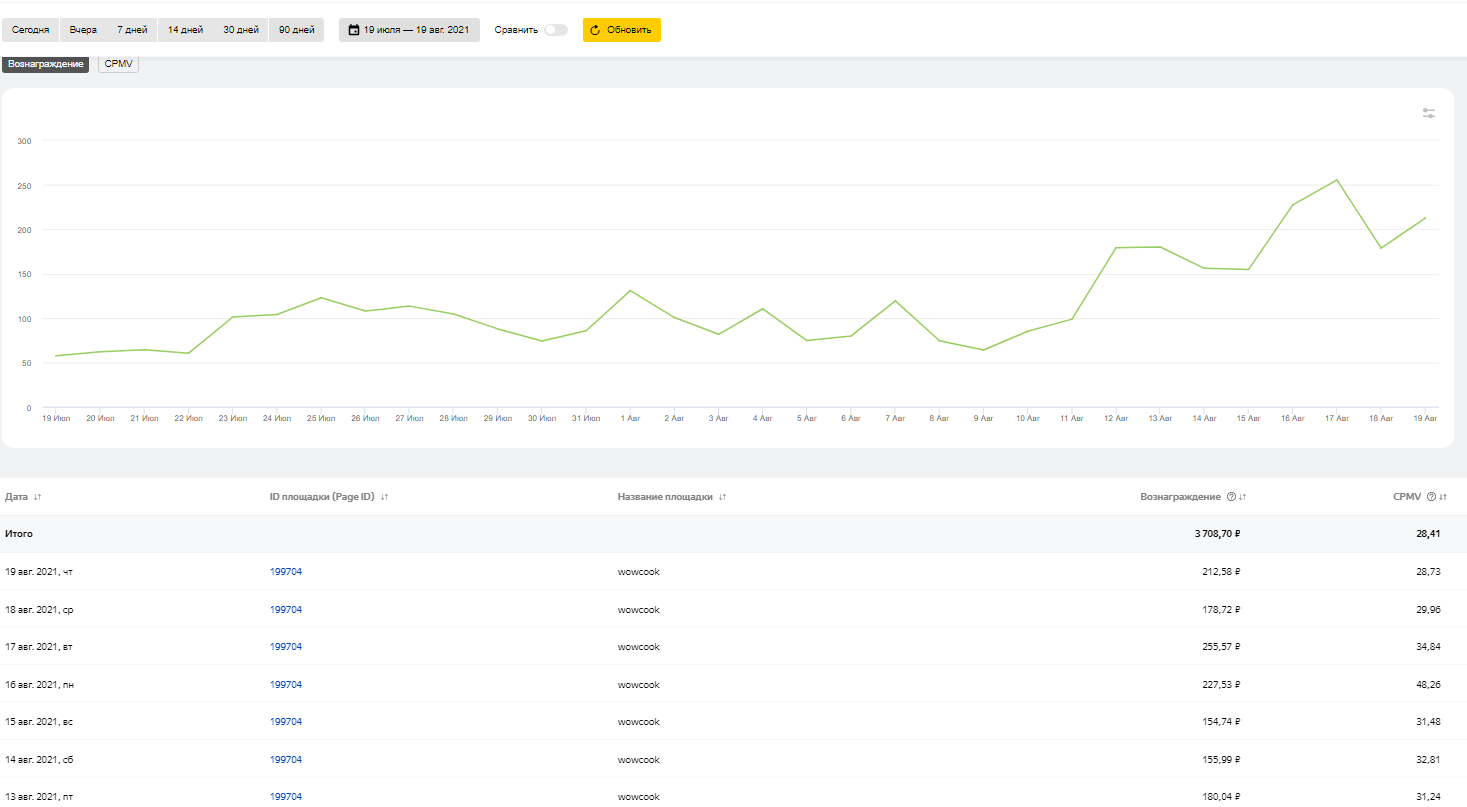Switch chart metric to CPMV
Screen dimensions: 1467x807
[118, 64]
